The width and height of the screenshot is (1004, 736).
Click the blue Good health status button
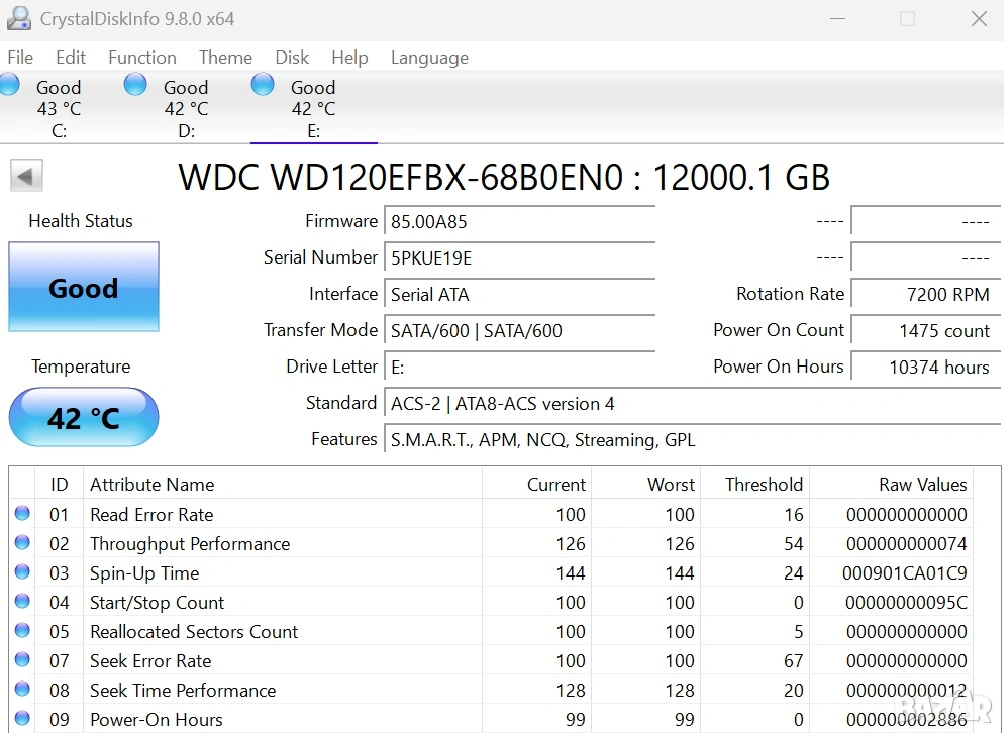[x=84, y=287]
